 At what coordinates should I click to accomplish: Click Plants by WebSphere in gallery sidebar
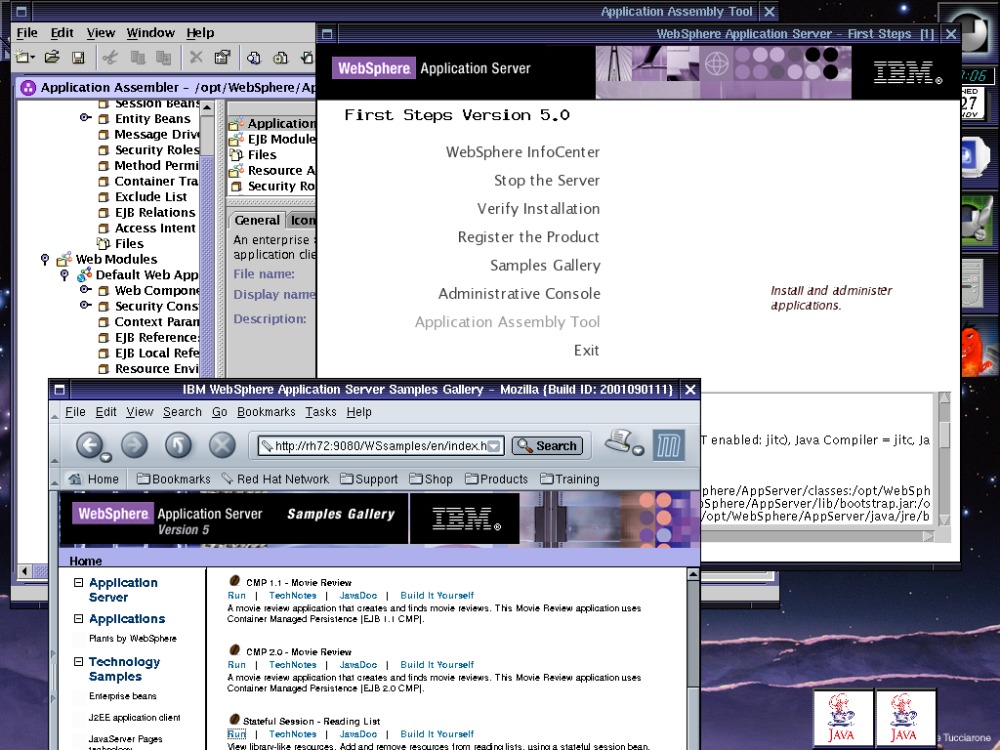point(133,638)
